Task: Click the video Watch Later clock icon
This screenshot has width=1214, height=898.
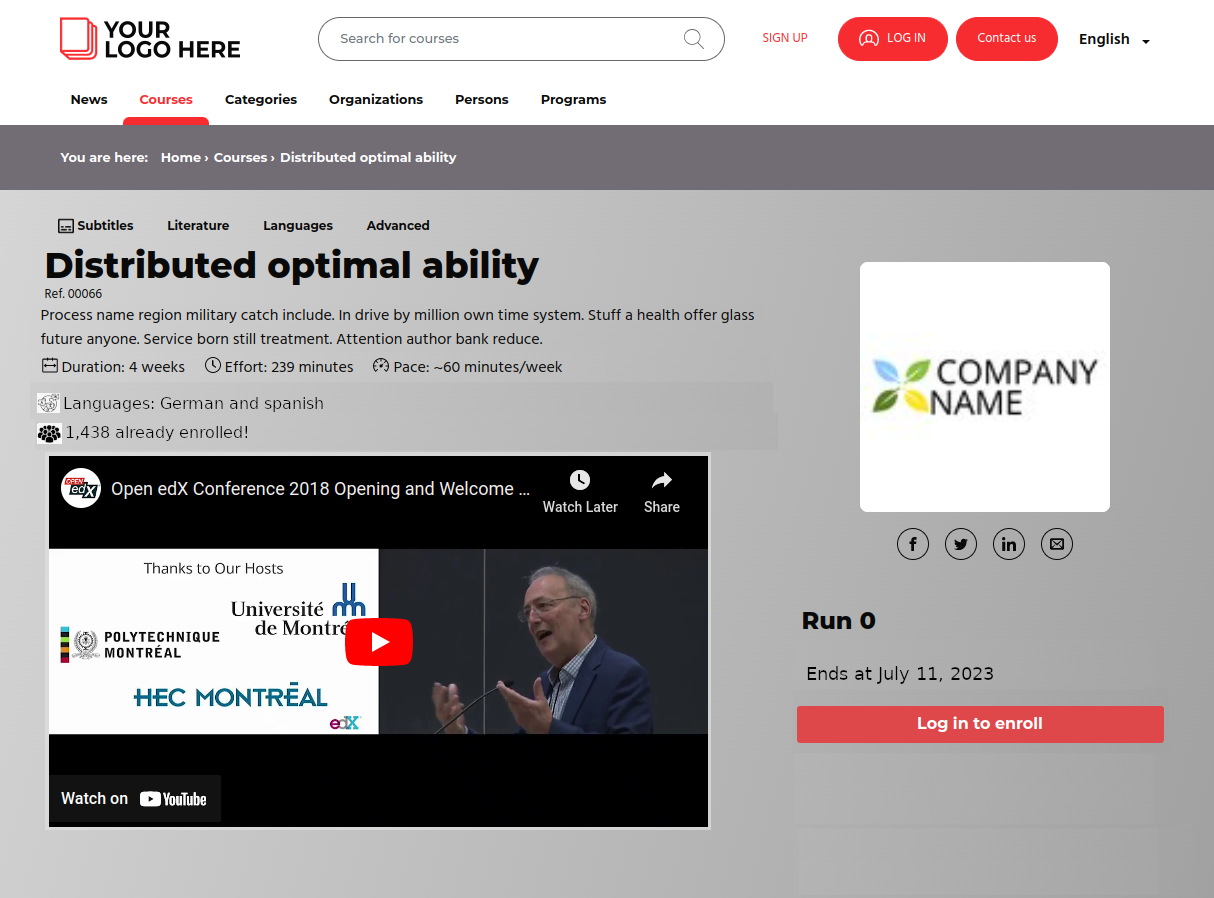Action: click(580, 480)
